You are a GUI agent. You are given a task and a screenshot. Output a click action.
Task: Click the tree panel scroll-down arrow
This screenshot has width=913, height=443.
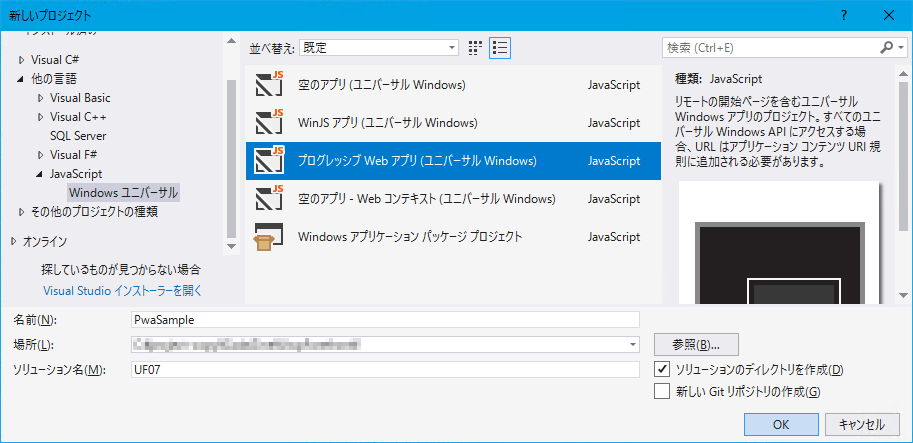point(232,246)
